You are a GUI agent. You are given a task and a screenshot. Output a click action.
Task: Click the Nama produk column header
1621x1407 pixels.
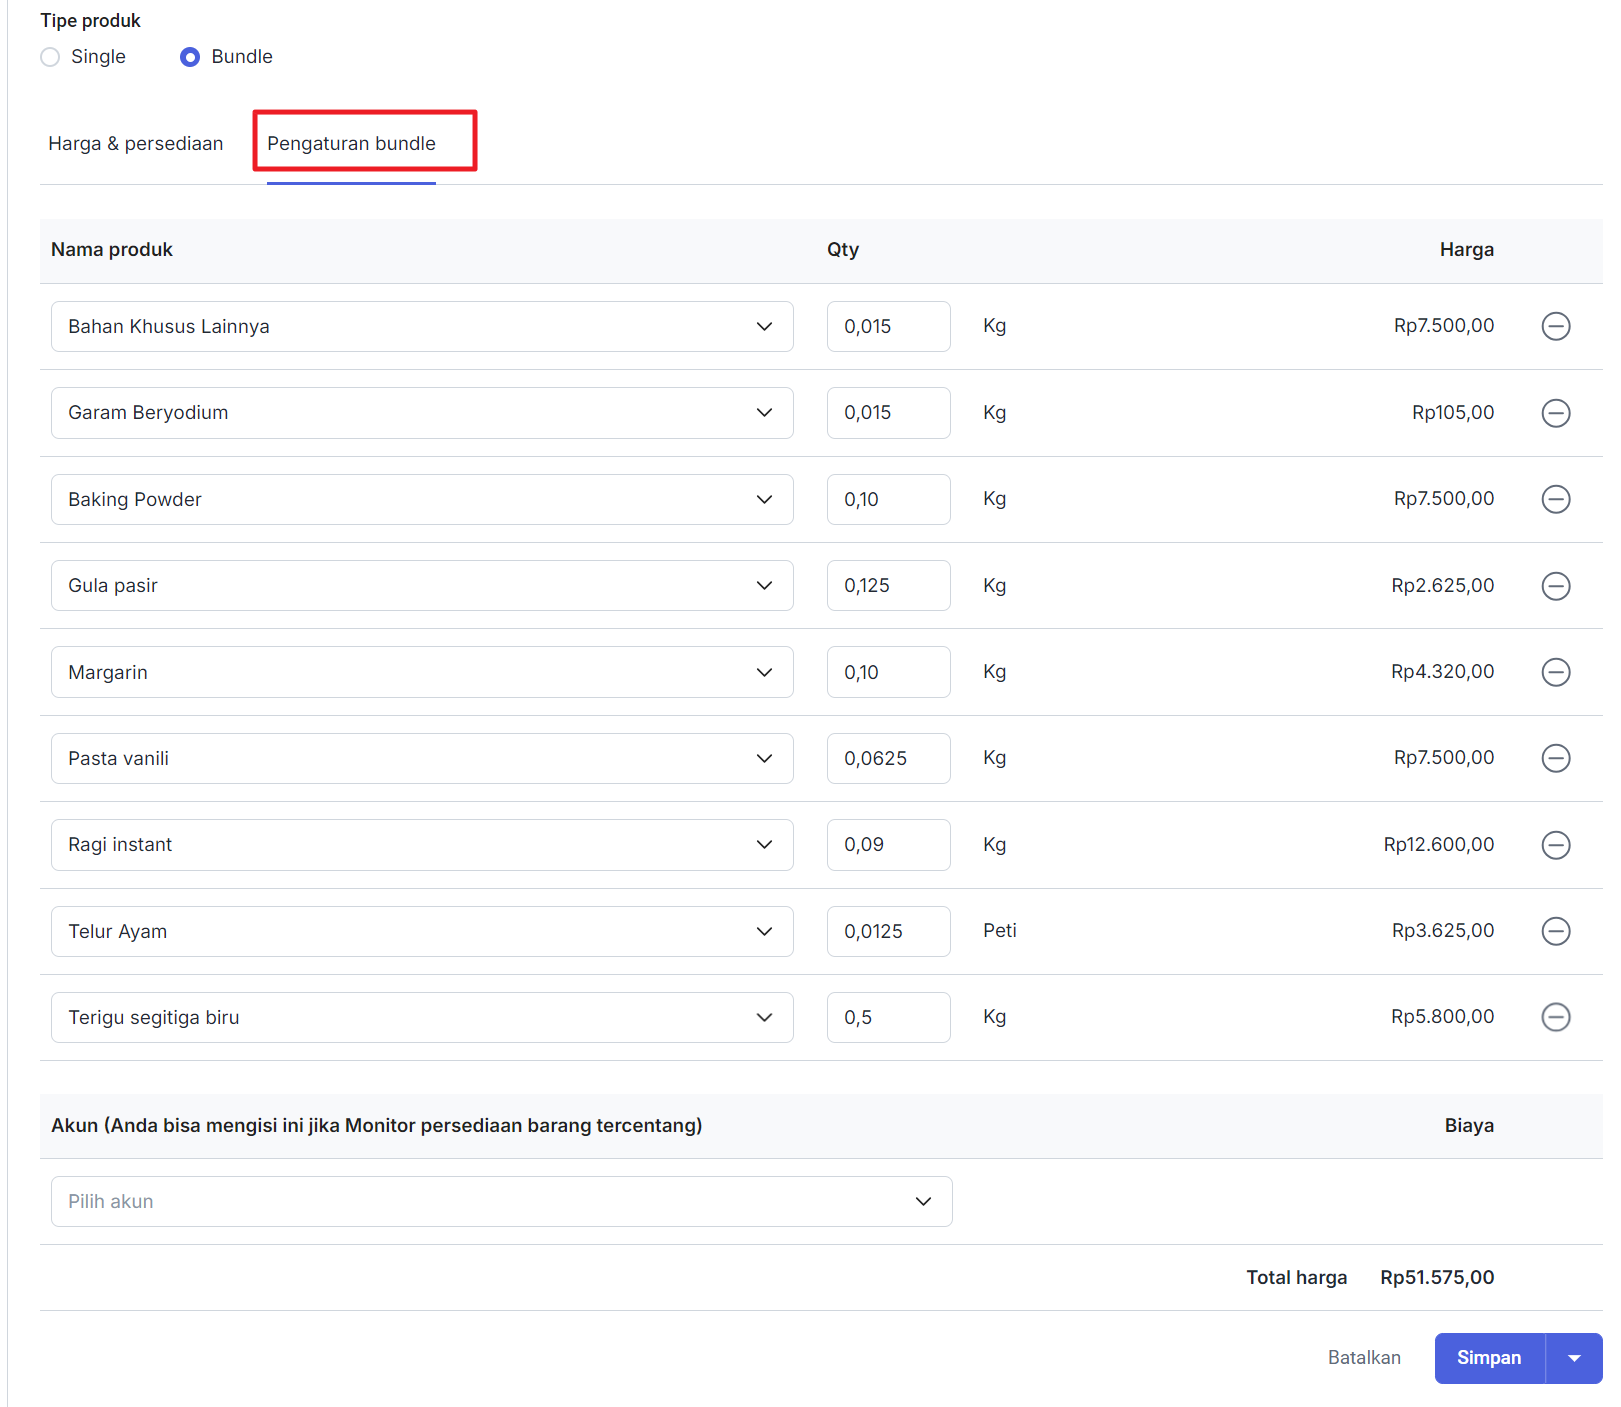pyautogui.click(x=112, y=249)
